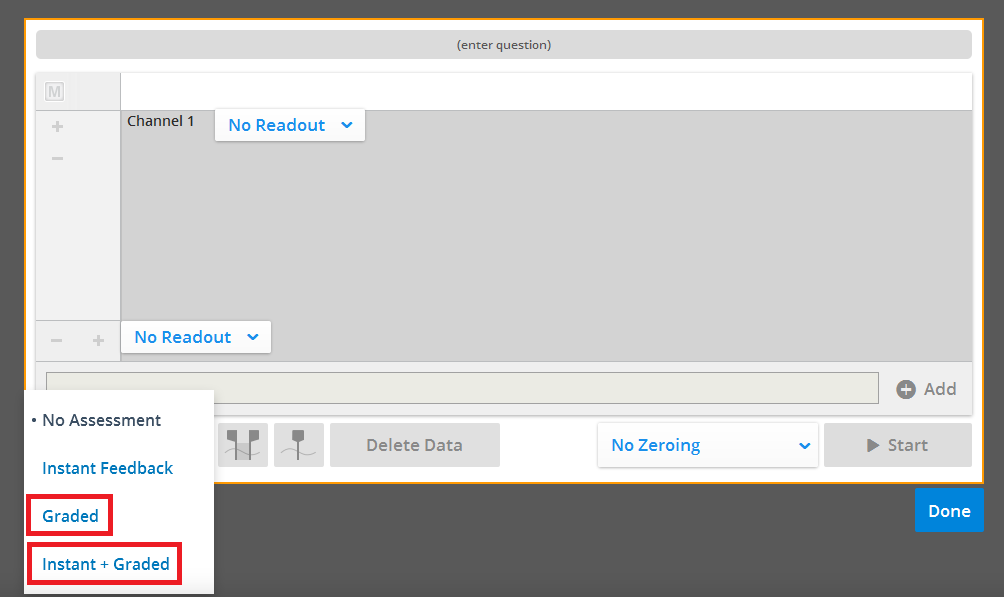Click the Delete Data button
The height and width of the screenshot is (597, 1004).
click(414, 445)
